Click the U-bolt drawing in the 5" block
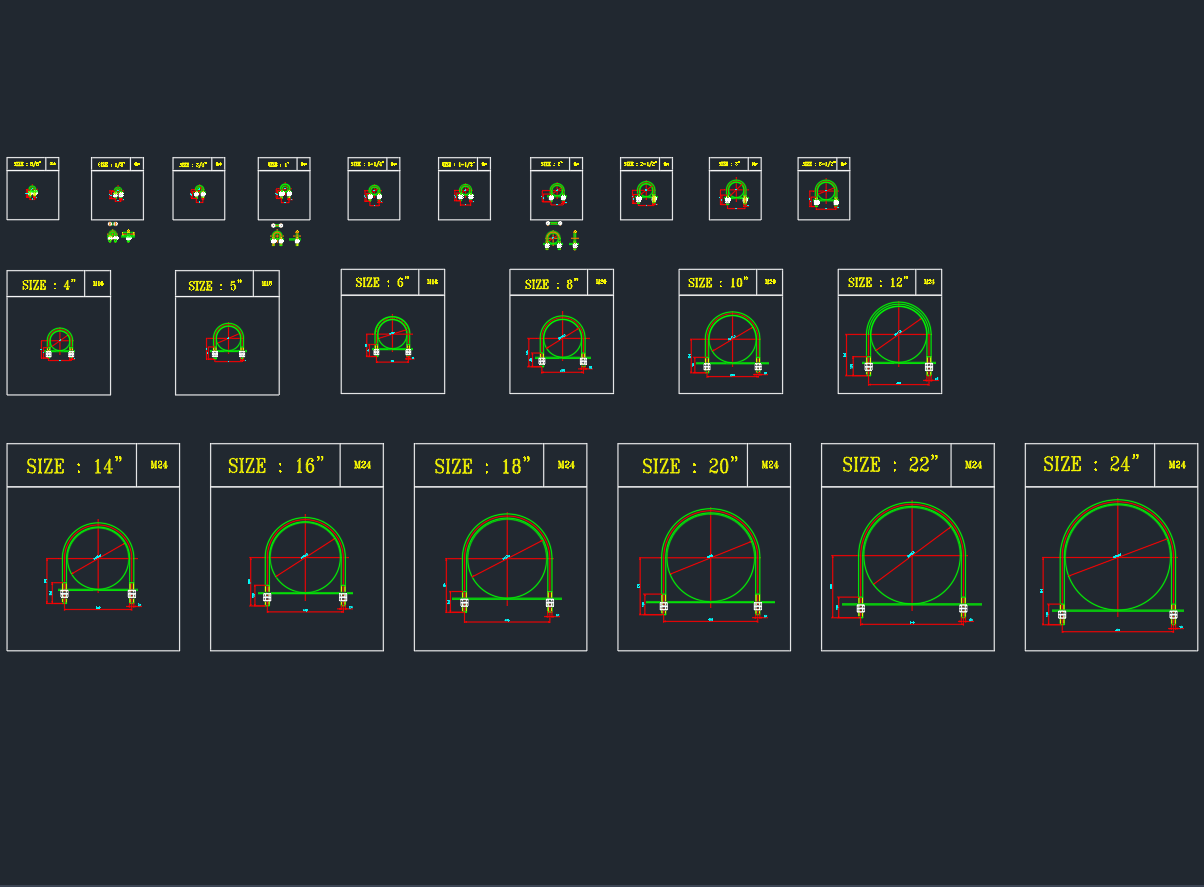1204x887 pixels. click(228, 341)
